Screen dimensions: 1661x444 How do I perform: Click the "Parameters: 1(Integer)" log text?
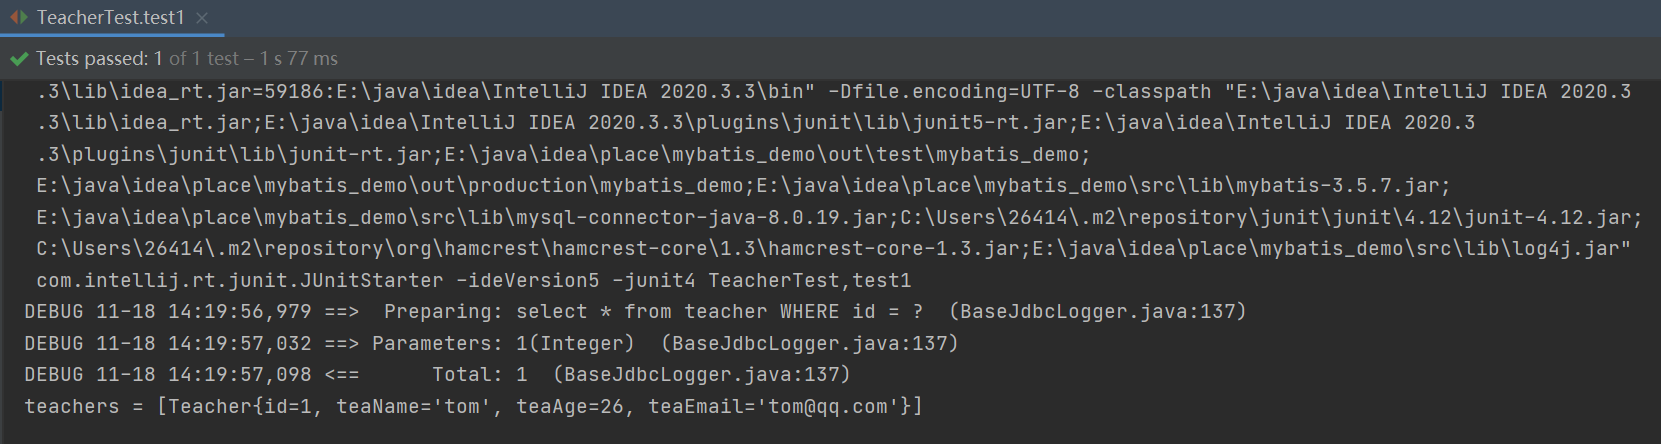click(503, 344)
